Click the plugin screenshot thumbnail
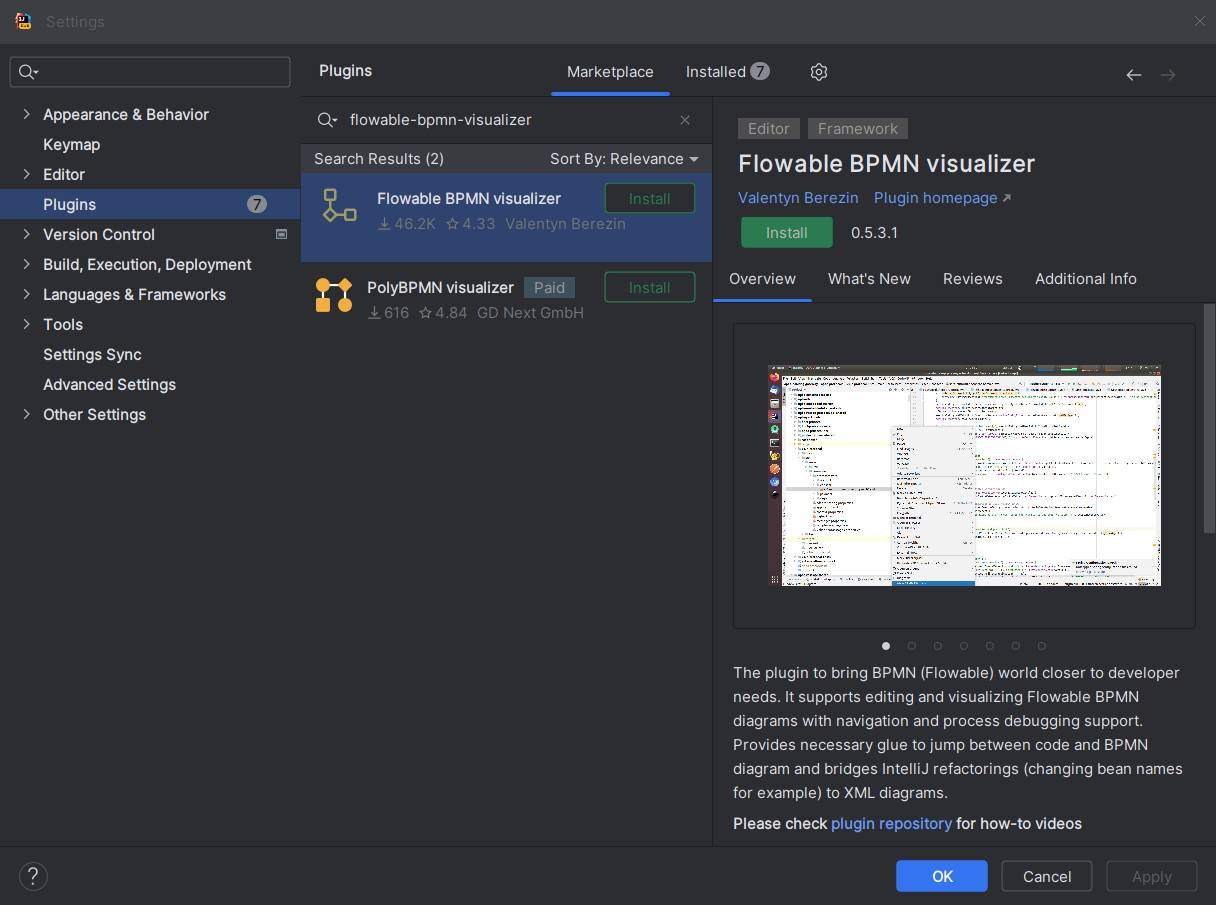The width and height of the screenshot is (1216, 905). pos(964,475)
